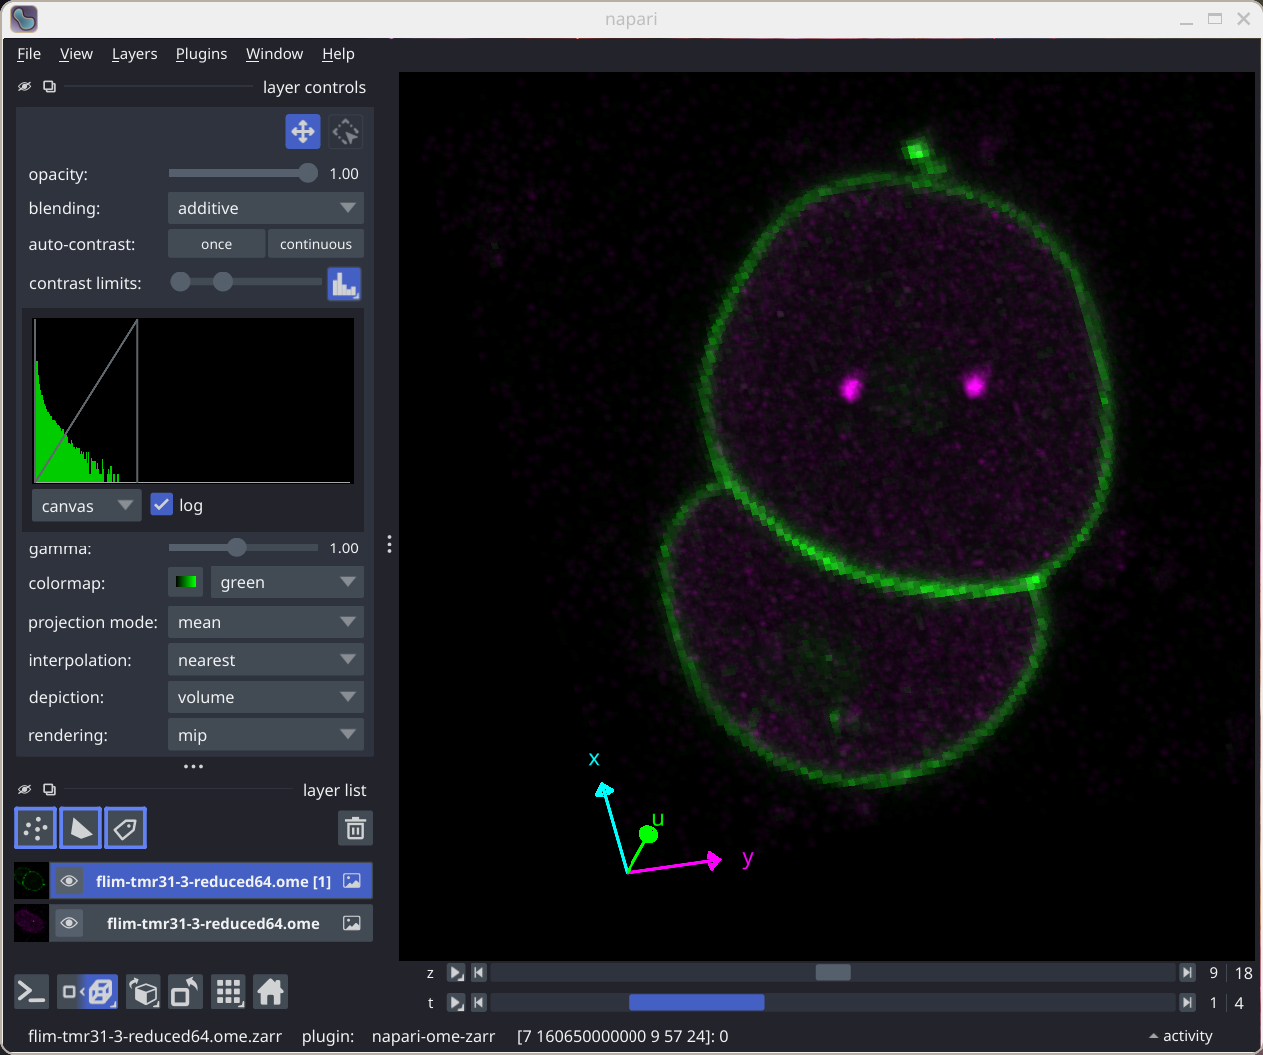Open the Layers menu
Image resolution: width=1263 pixels, height=1055 pixels.
coord(134,54)
